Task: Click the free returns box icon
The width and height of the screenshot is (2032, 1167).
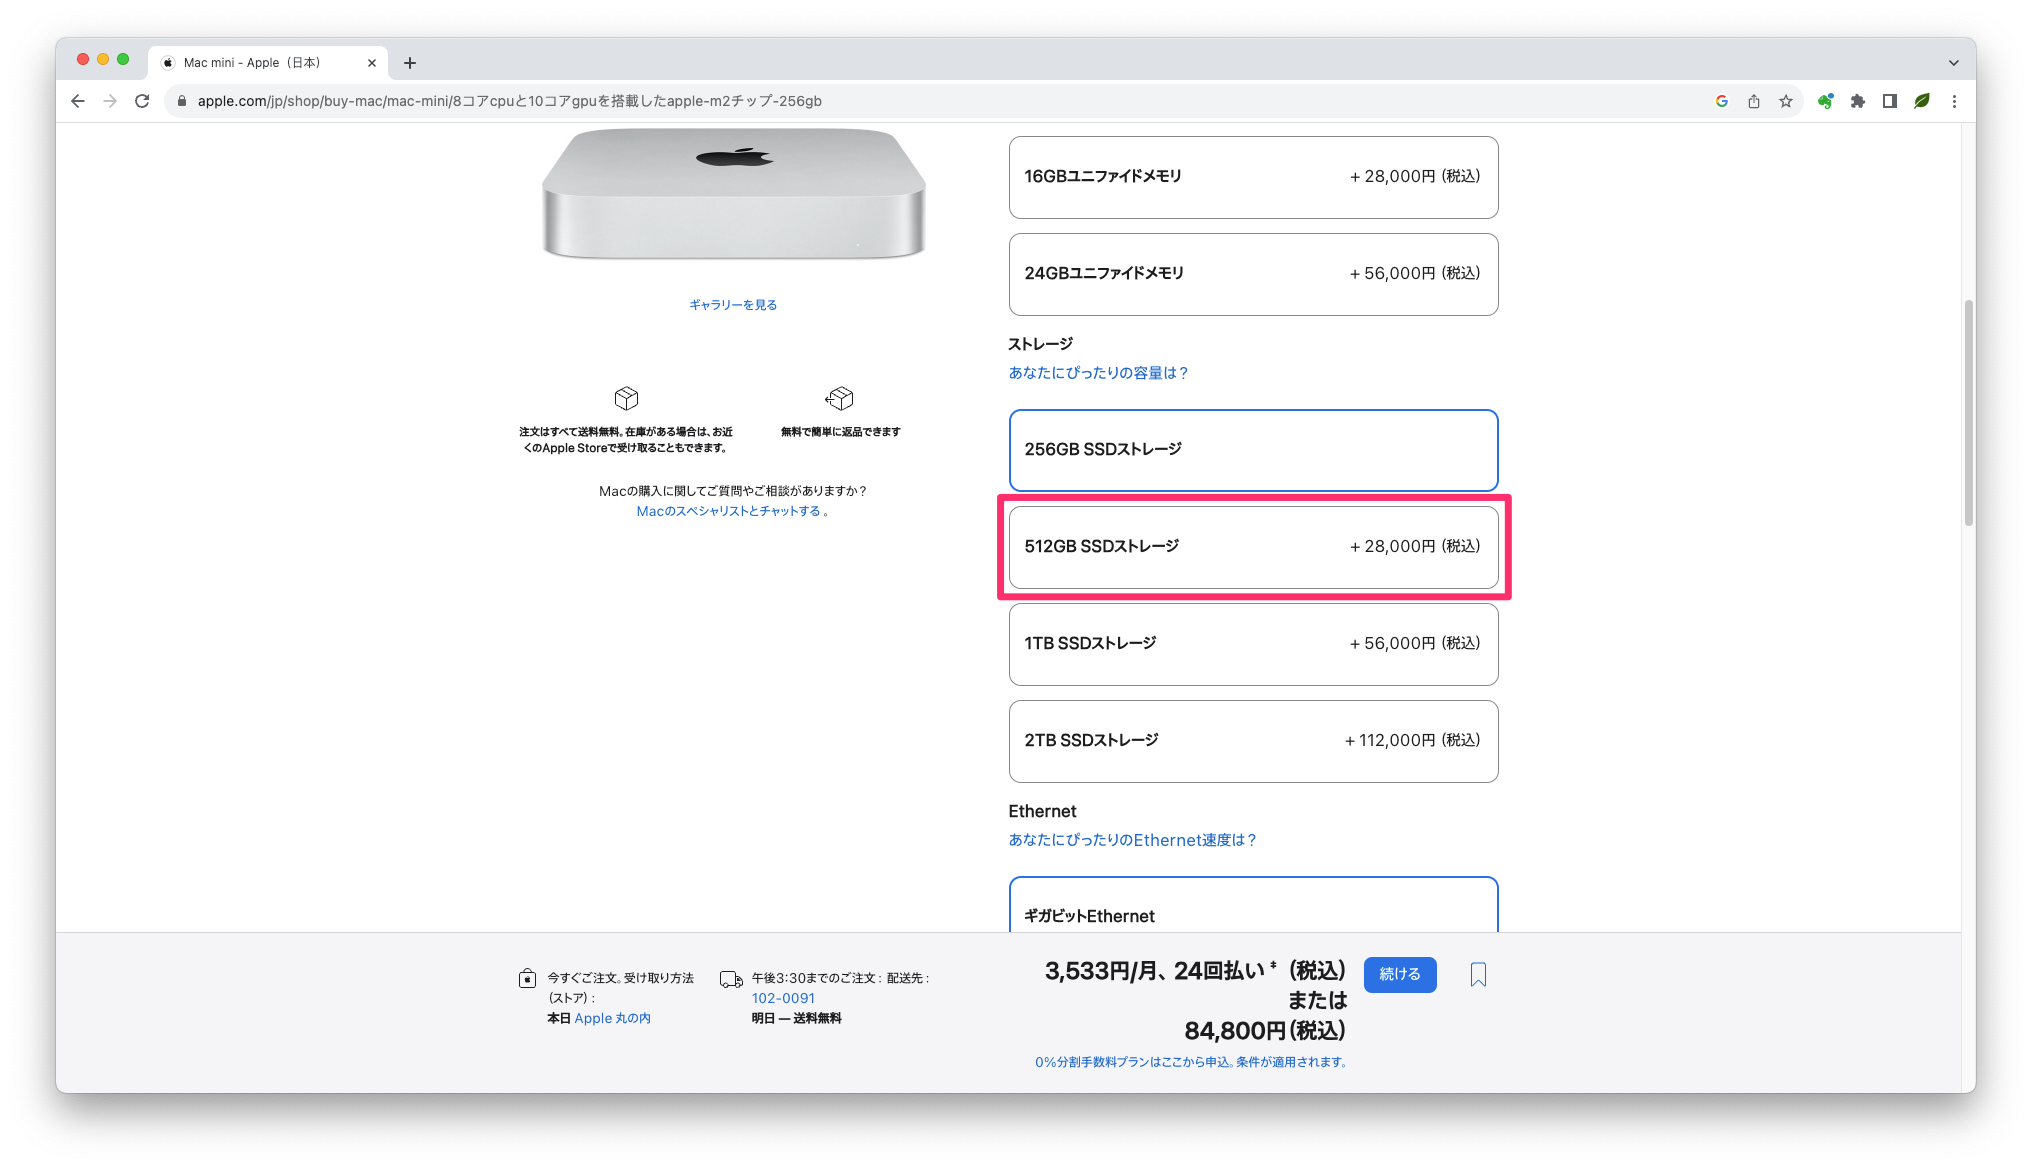Action: (840, 398)
